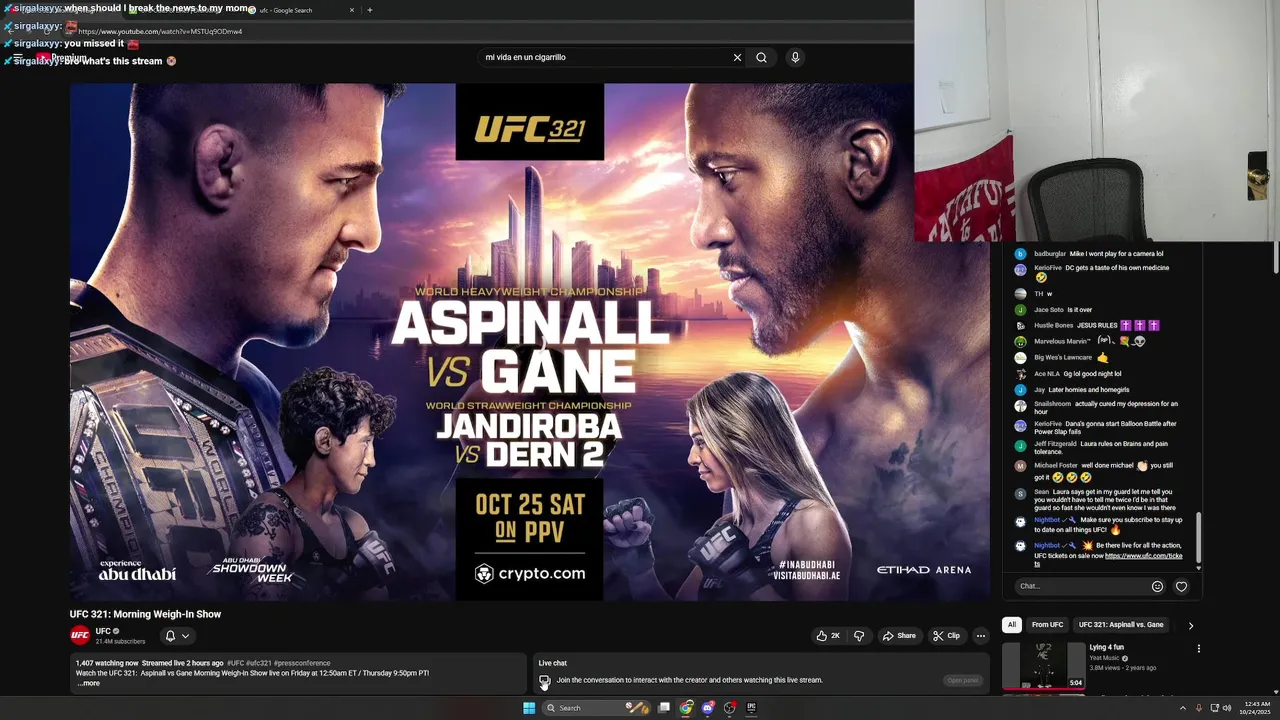Viewport: 1280px width, 720px height.
Task: Open a new browser tab with plus
Action: pyautogui.click(x=370, y=10)
